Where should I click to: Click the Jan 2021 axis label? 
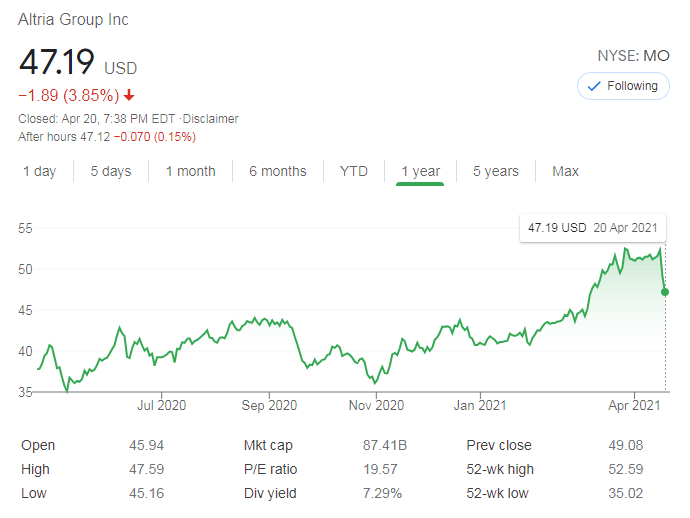(x=480, y=405)
